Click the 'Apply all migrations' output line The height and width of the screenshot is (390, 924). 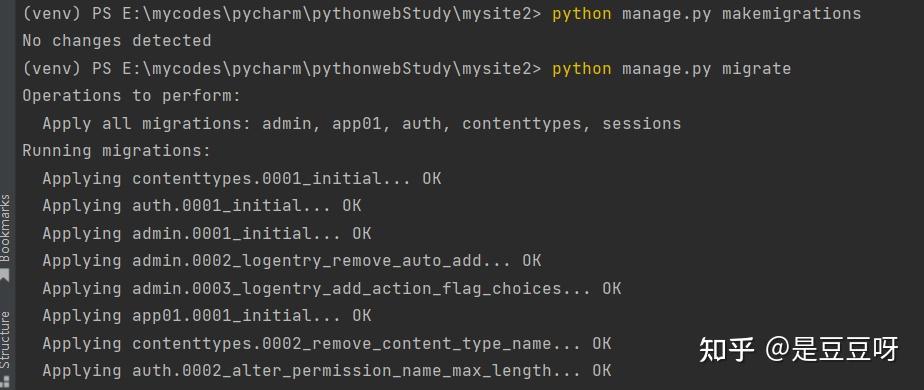(x=362, y=124)
